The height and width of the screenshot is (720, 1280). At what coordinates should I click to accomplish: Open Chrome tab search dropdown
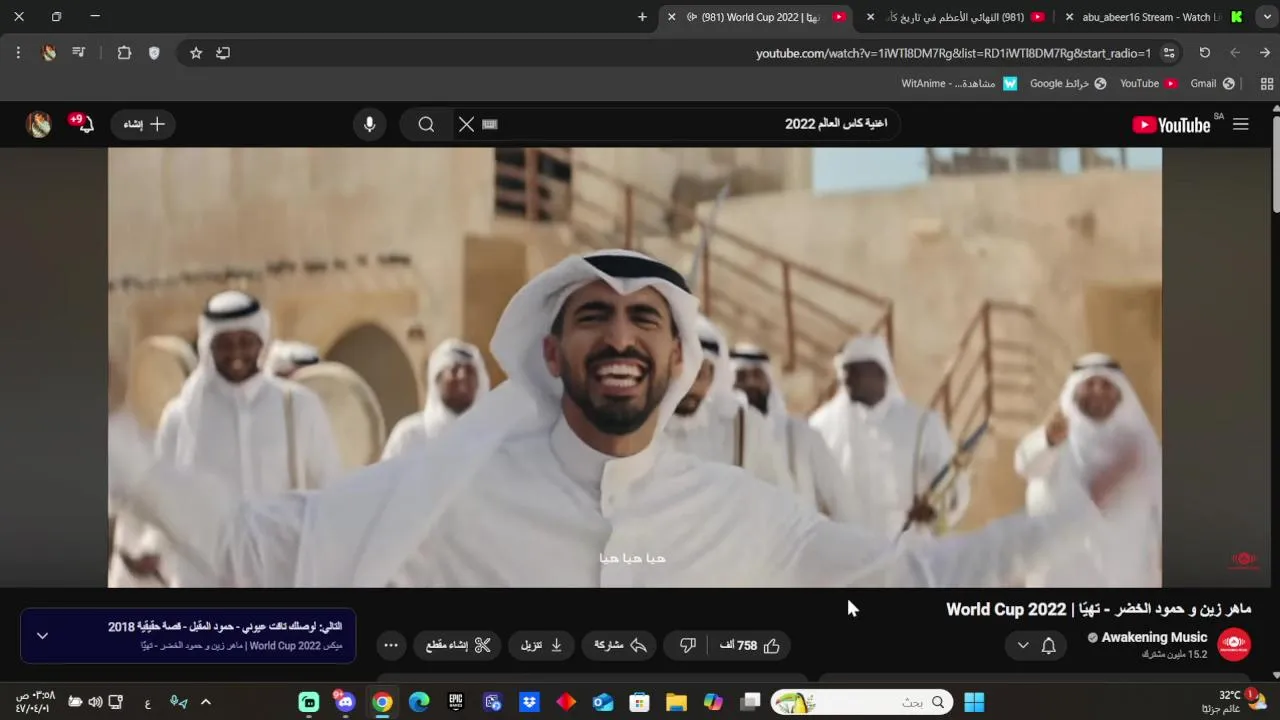point(1267,17)
